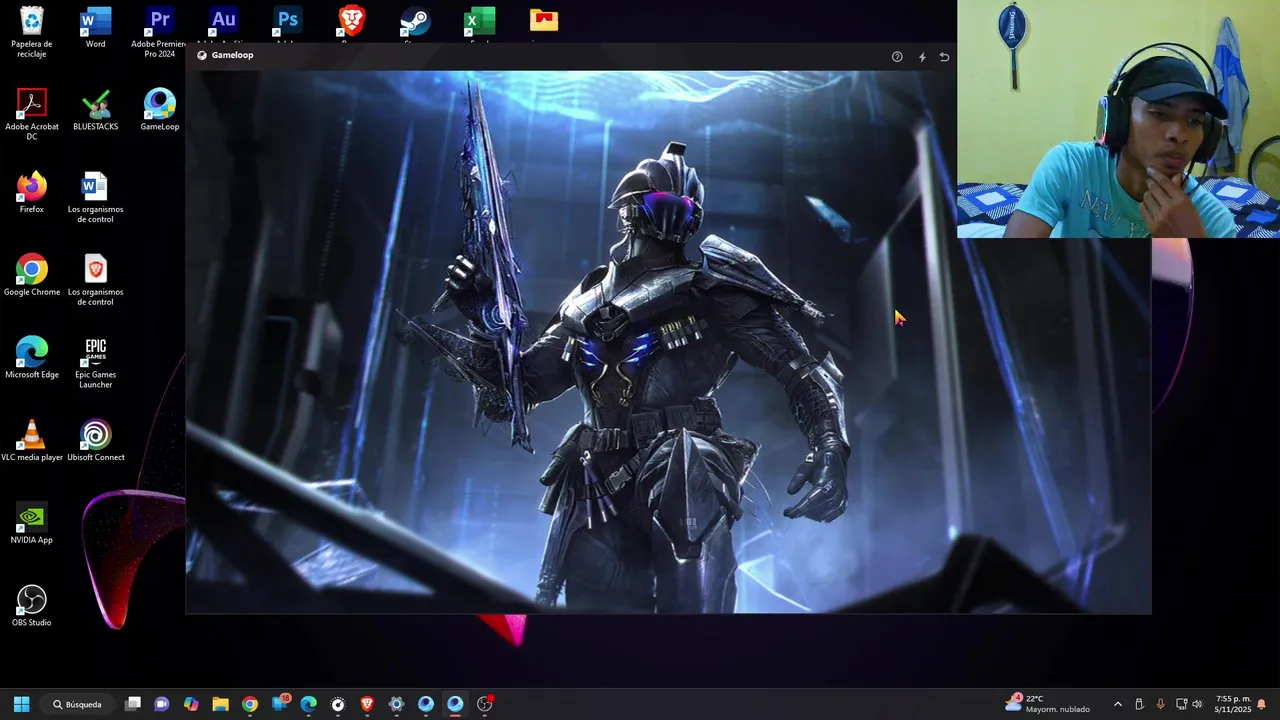Open the Gameloop help question-mark icon
This screenshot has width=1280, height=720.
click(x=897, y=57)
